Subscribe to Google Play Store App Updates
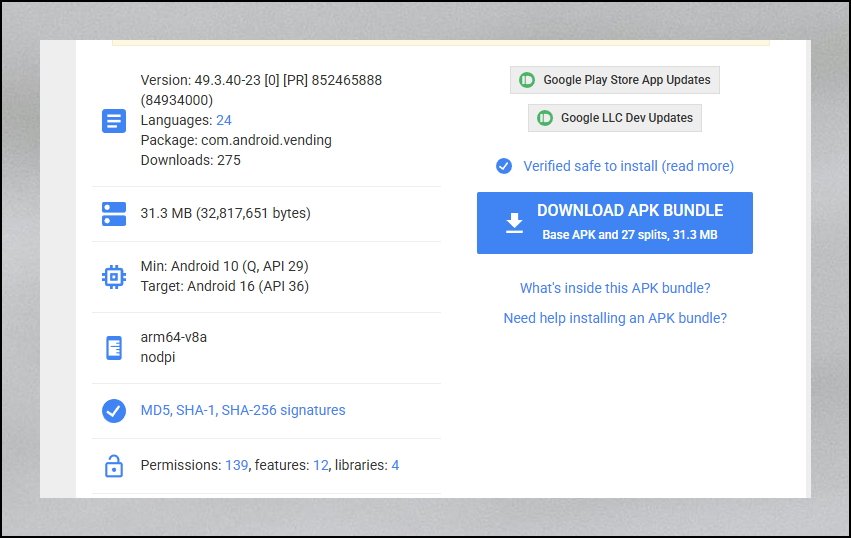 coord(615,80)
